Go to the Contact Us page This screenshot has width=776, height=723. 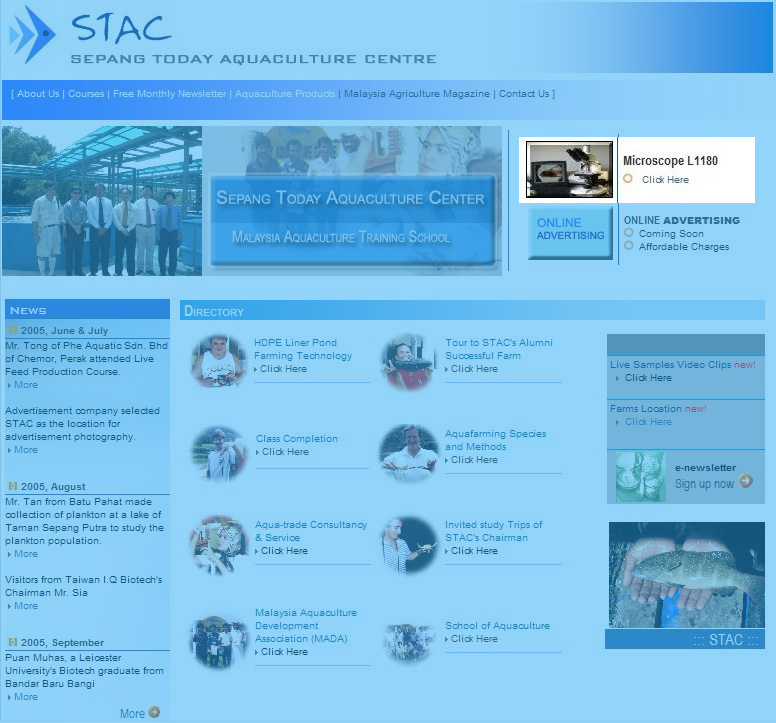coord(524,94)
